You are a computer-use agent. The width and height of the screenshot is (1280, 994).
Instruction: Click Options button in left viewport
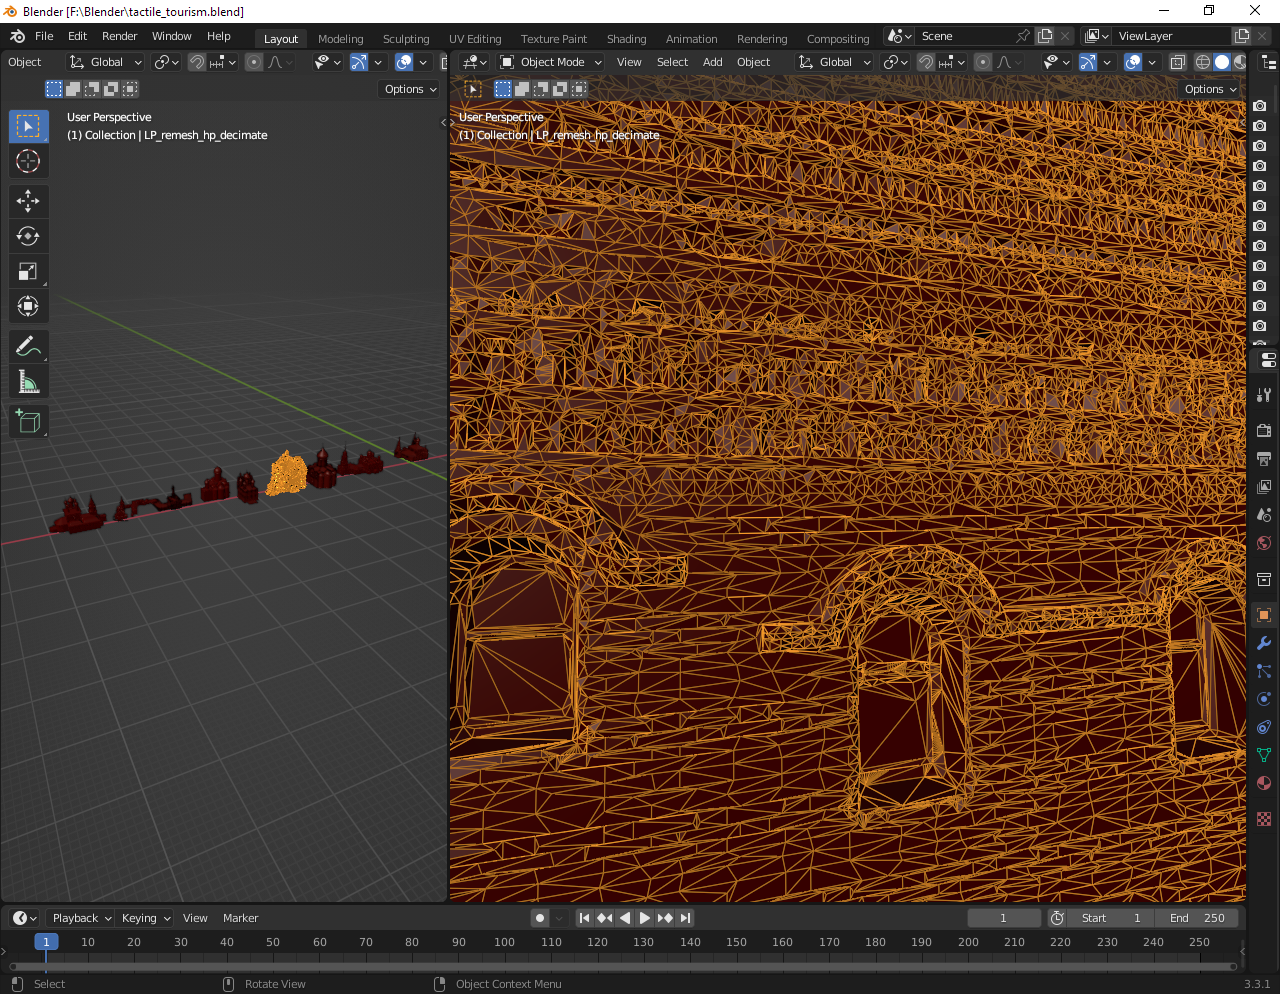(410, 89)
